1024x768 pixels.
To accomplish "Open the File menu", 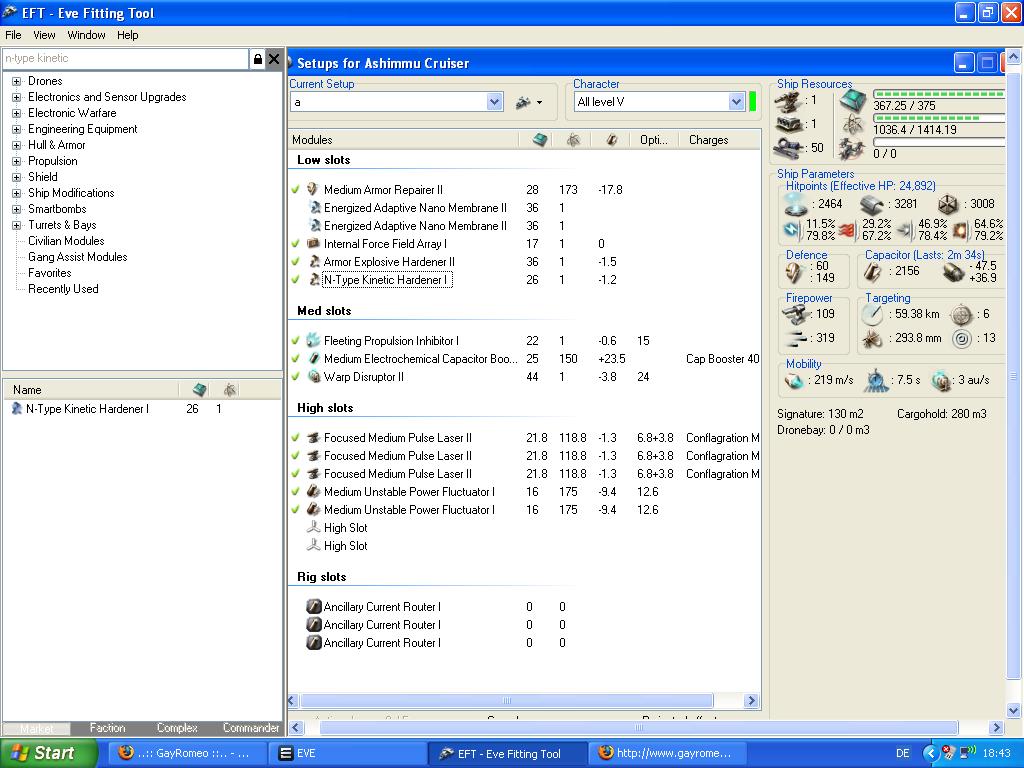I will 13,35.
